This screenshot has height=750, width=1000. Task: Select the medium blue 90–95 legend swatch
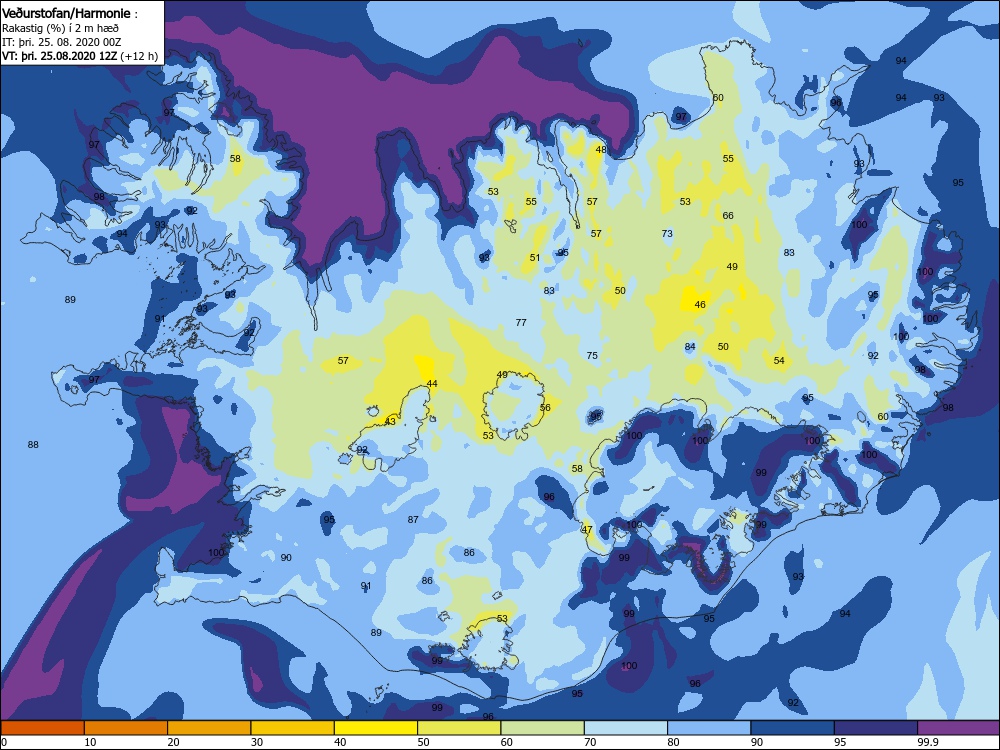coord(793,728)
